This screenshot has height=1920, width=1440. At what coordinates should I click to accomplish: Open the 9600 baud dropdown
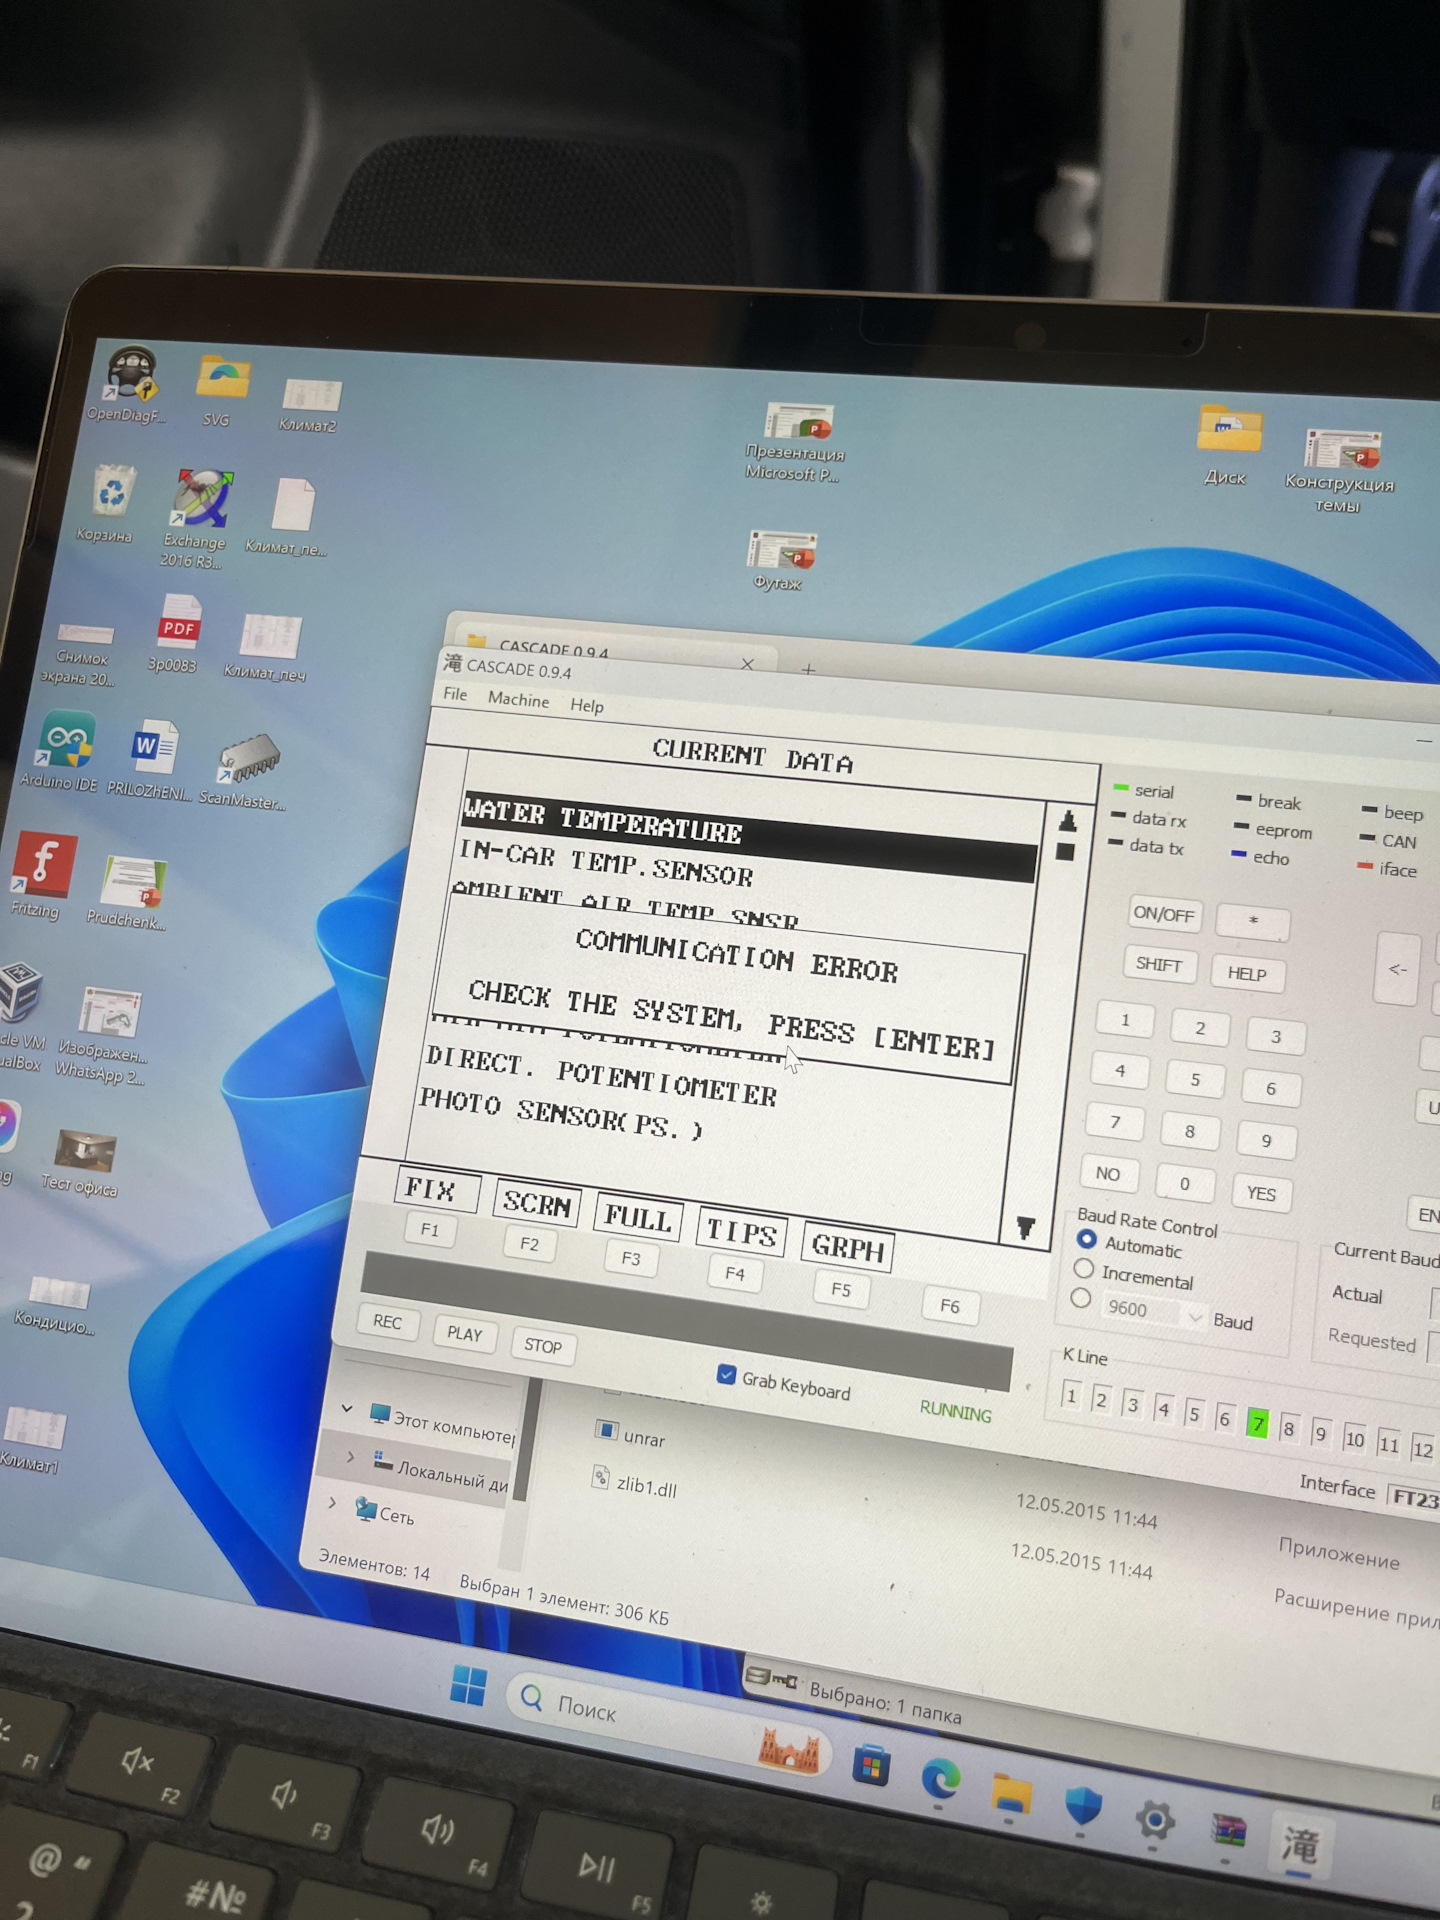coord(1195,1317)
